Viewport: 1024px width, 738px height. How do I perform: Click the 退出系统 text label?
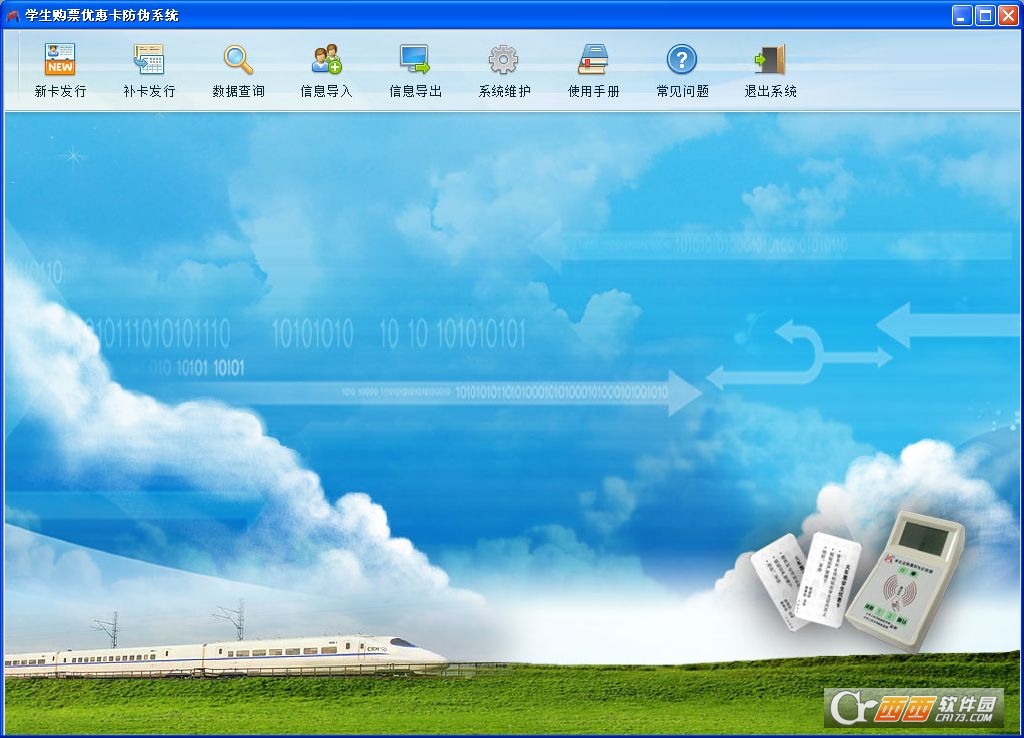click(x=771, y=91)
